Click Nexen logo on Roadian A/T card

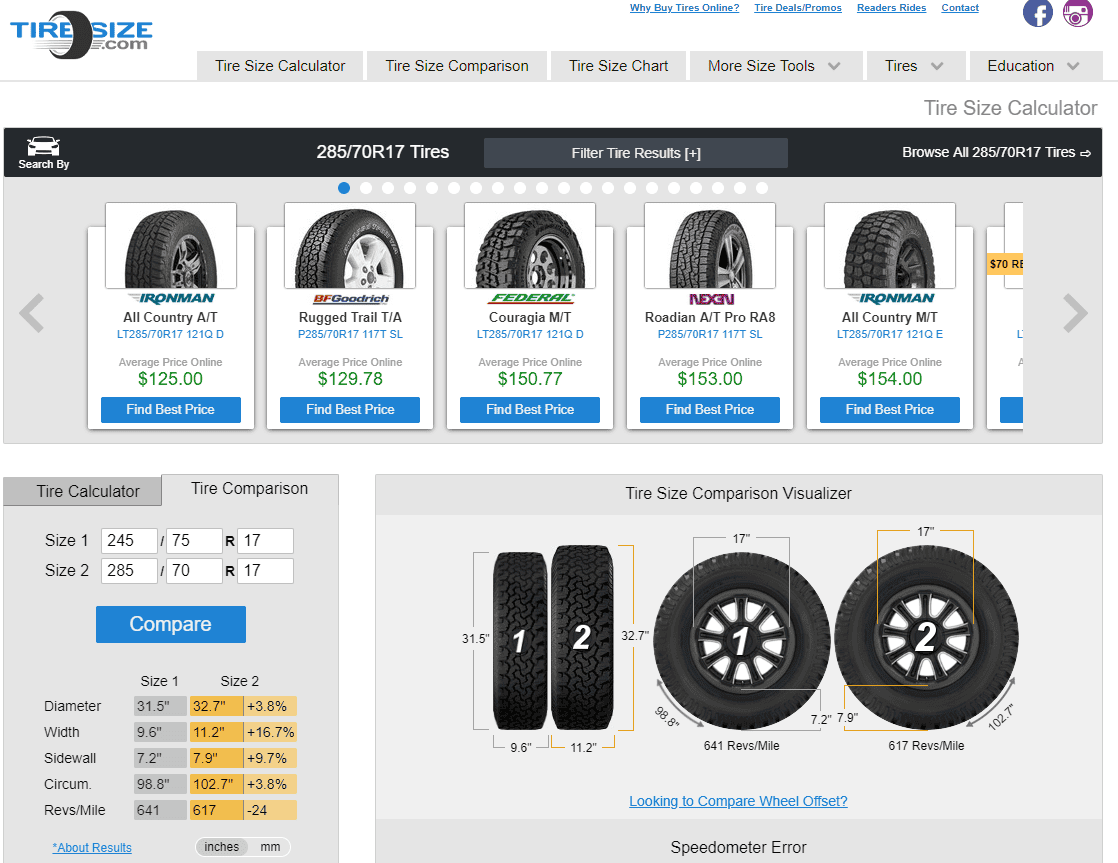pos(710,299)
